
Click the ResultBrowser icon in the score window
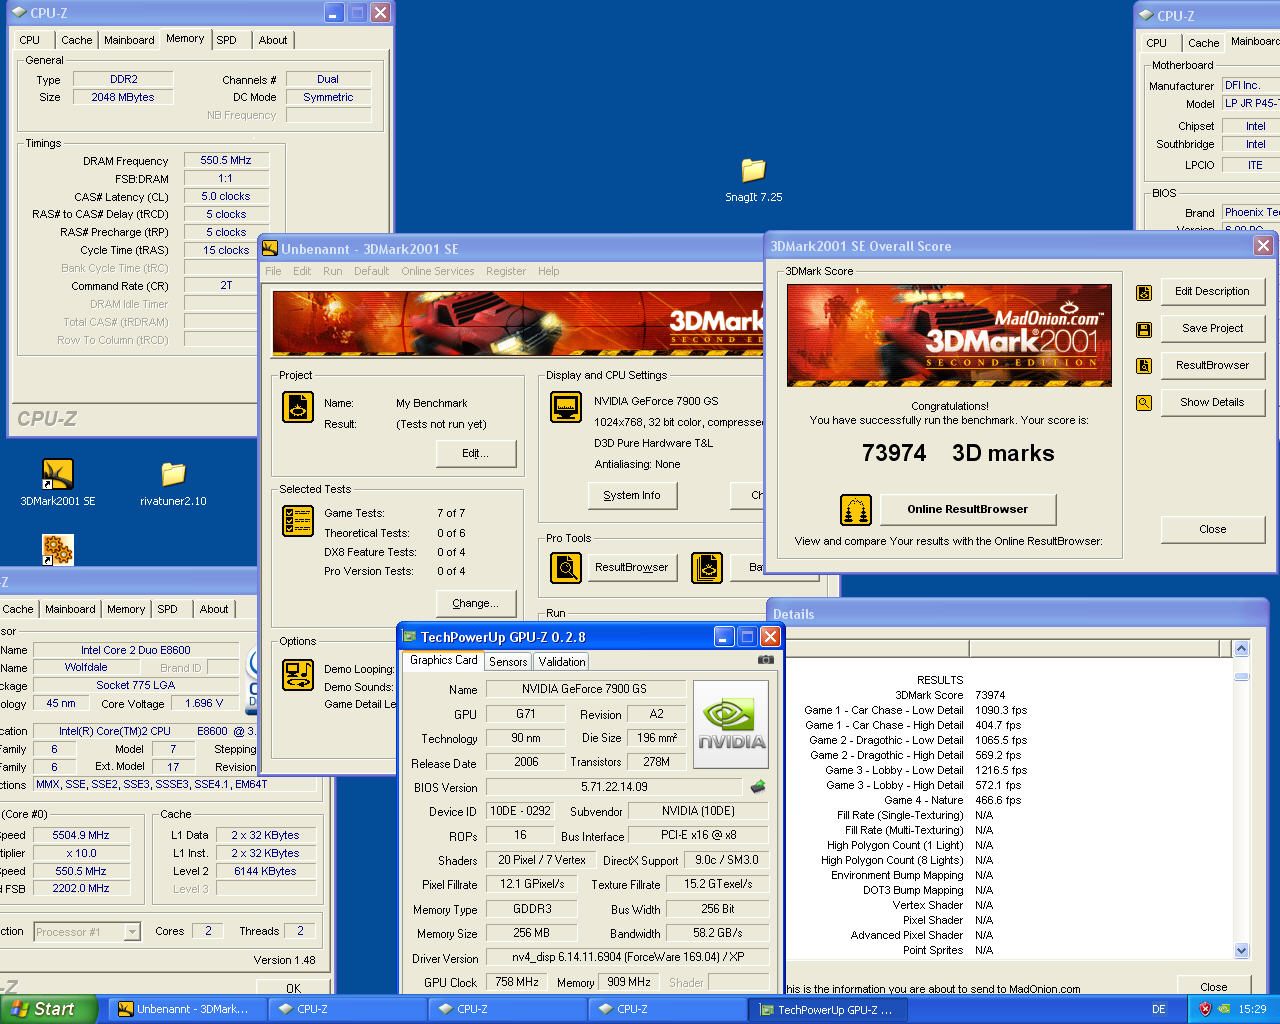[1144, 366]
